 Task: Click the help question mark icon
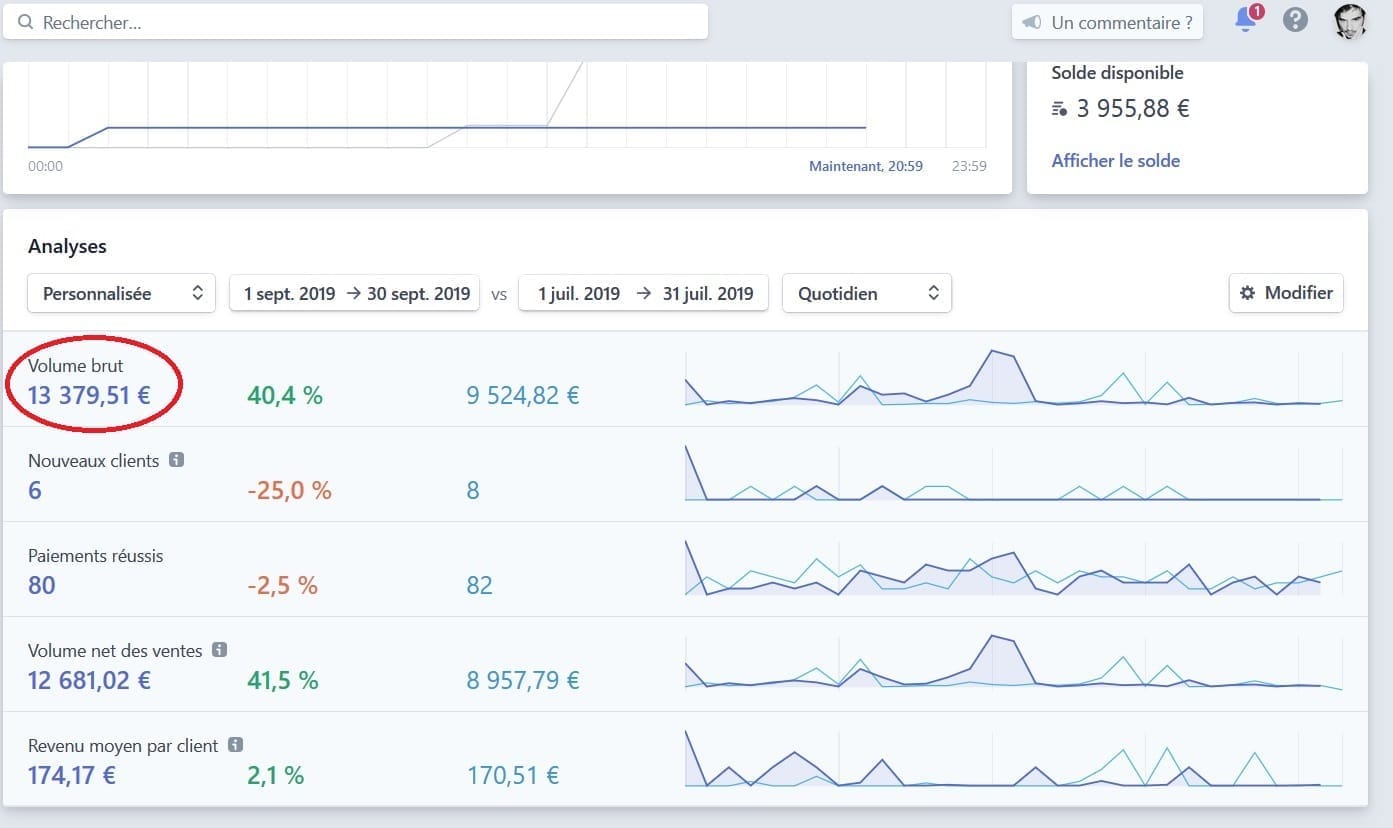click(1295, 20)
